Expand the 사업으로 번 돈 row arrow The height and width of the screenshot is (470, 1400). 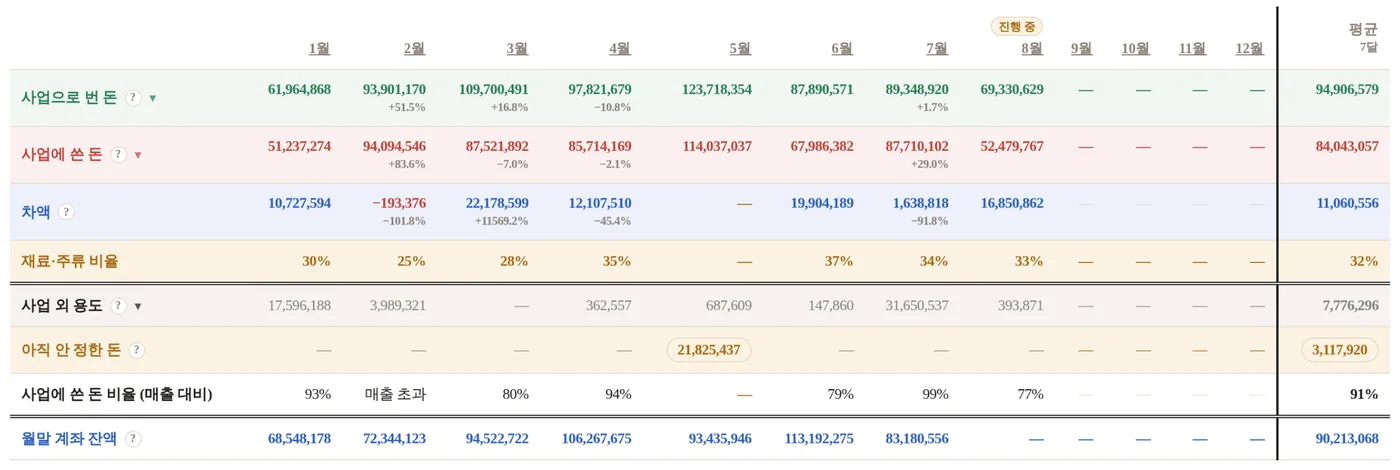tap(152, 98)
